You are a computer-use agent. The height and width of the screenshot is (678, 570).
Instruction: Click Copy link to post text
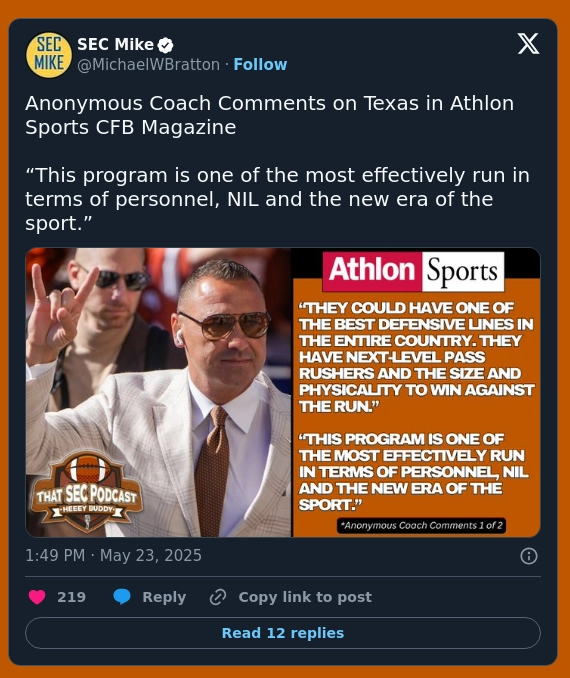(305, 597)
